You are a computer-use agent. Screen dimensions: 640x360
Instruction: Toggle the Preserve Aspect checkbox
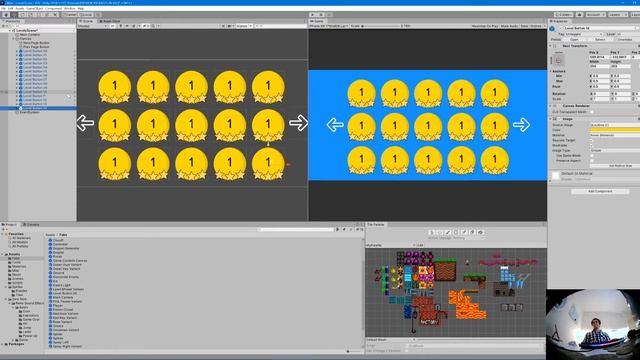[x=592, y=161]
